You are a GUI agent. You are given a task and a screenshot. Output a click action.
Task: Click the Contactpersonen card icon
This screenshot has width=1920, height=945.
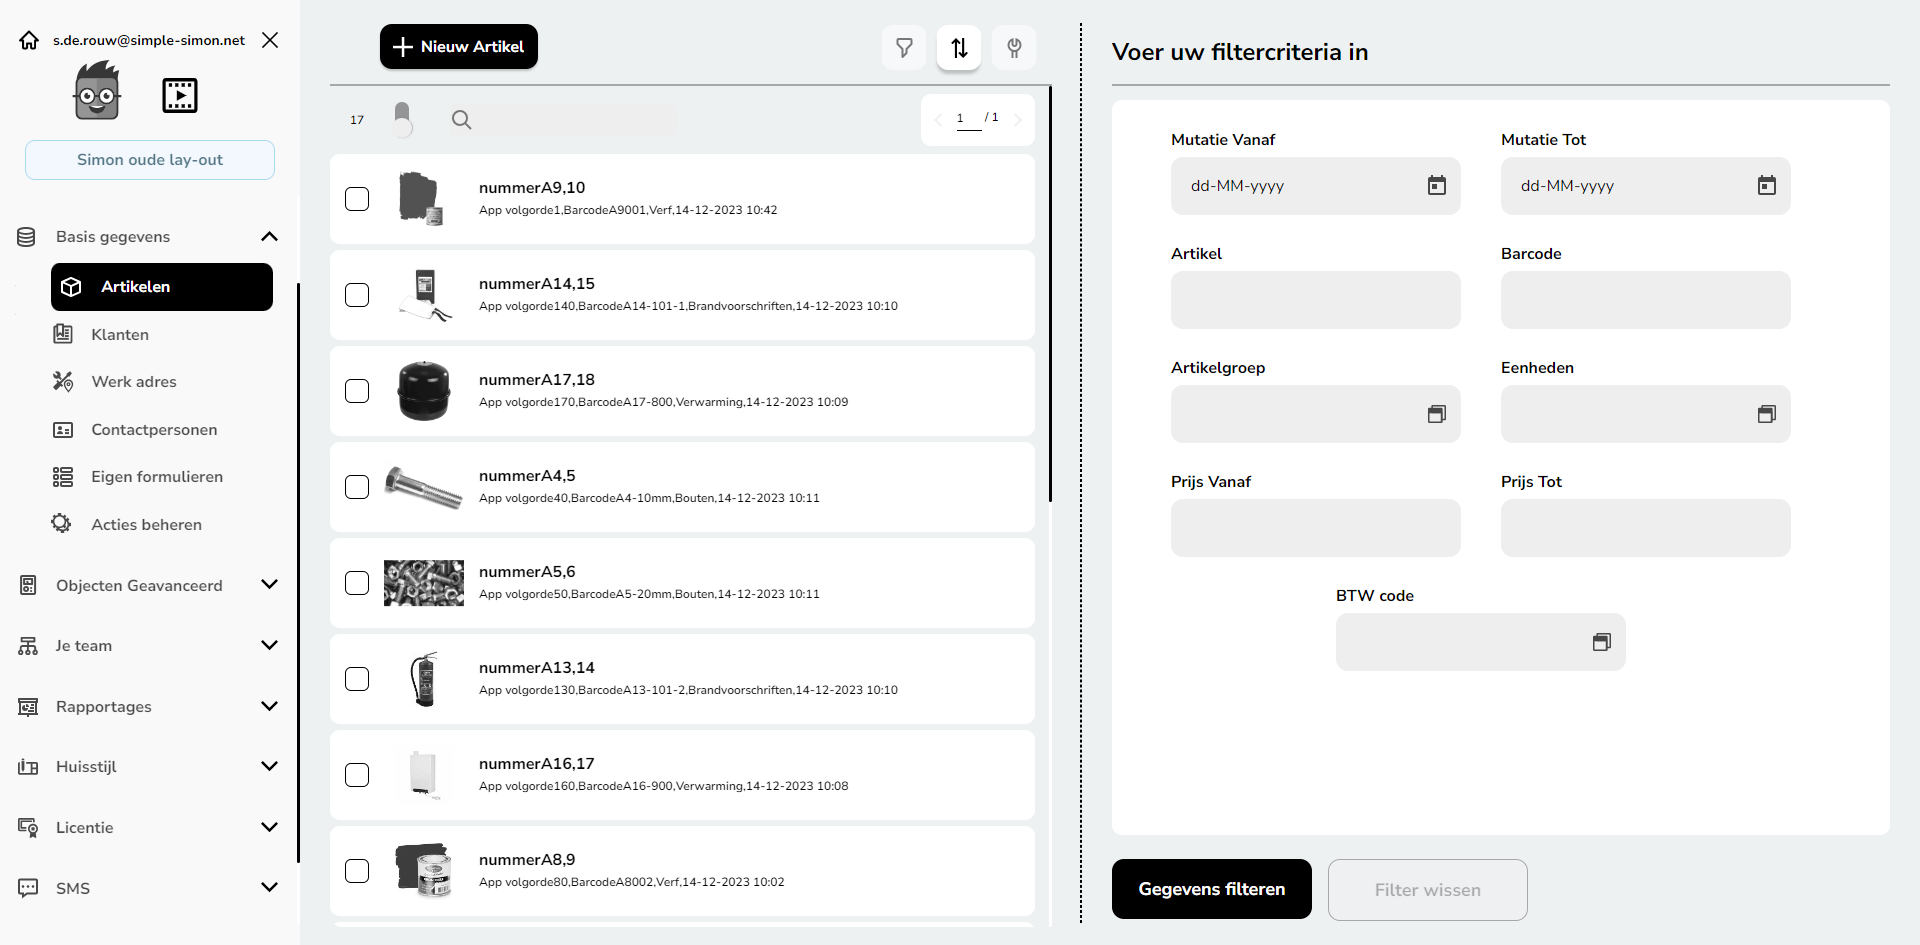63,429
